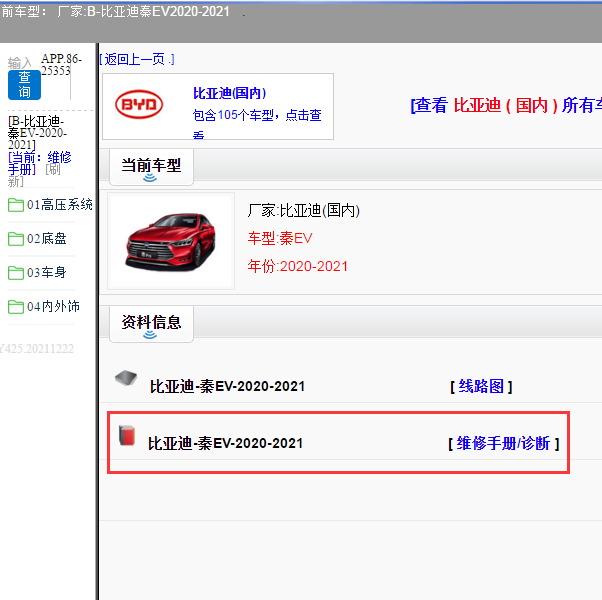
Task: Open the 查看比亚迪(国内)所有车型 link
Action: (x=506, y=105)
